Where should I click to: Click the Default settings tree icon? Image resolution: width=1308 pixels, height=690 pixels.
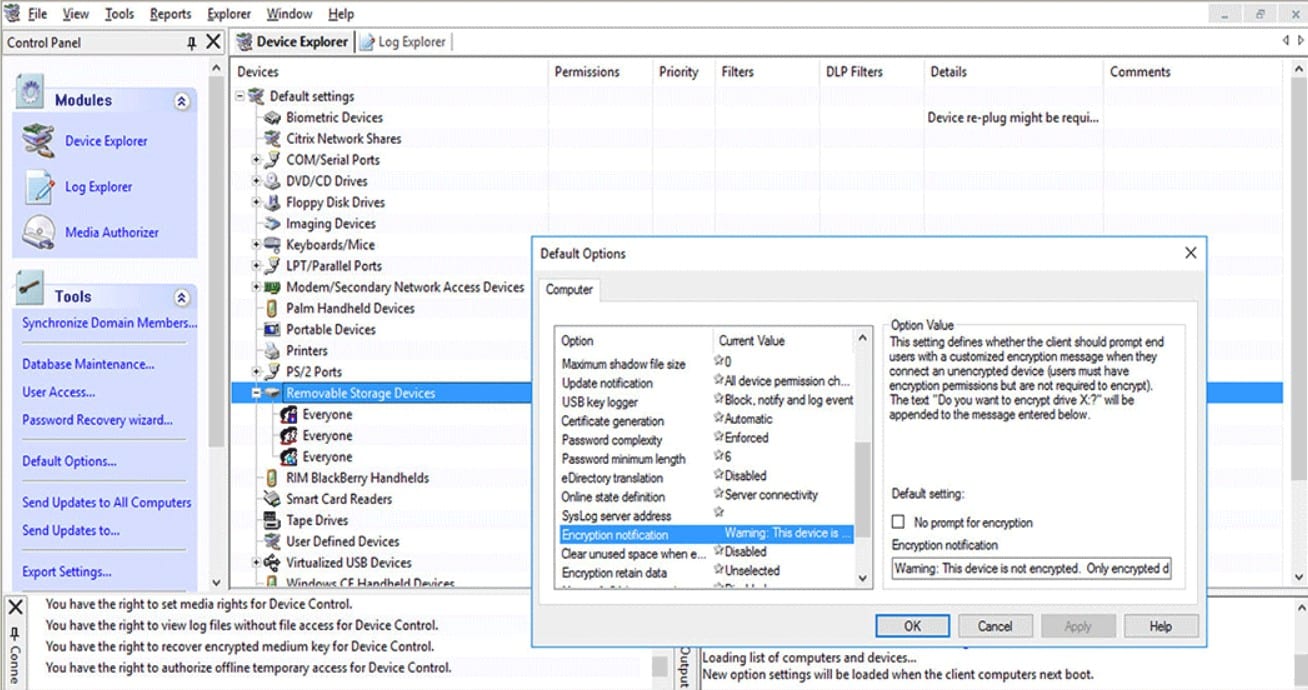255,96
